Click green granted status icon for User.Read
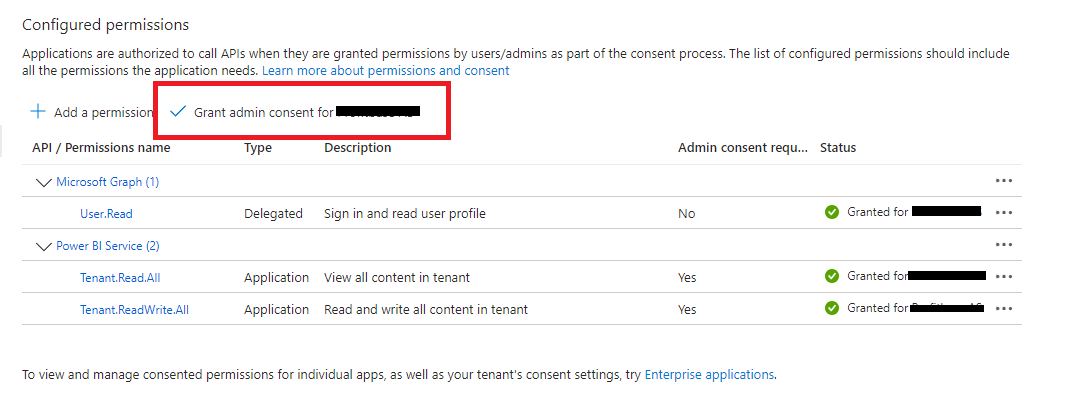Image resolution: width=1070 pixels, height=398 pixels. click(x=831, y=212)
